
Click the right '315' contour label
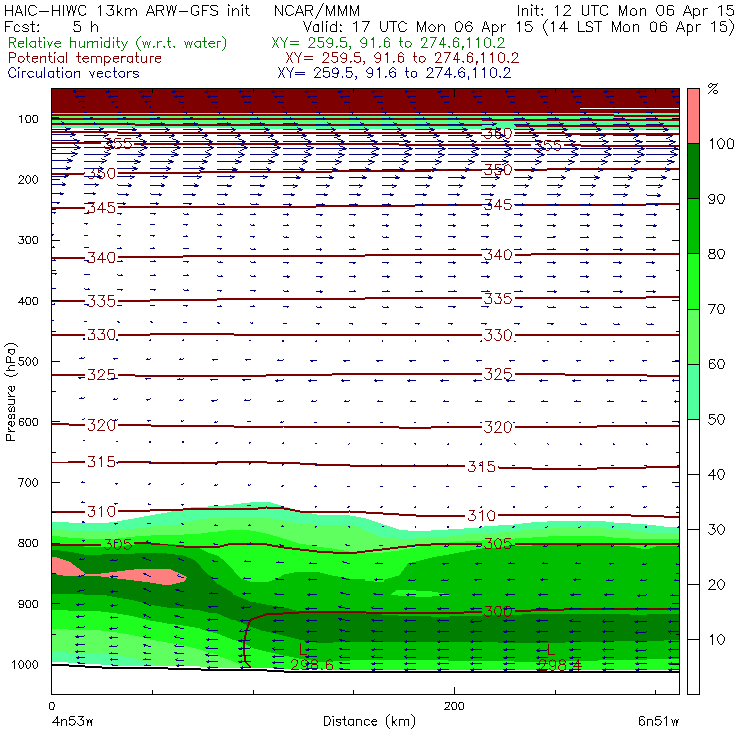481,467
